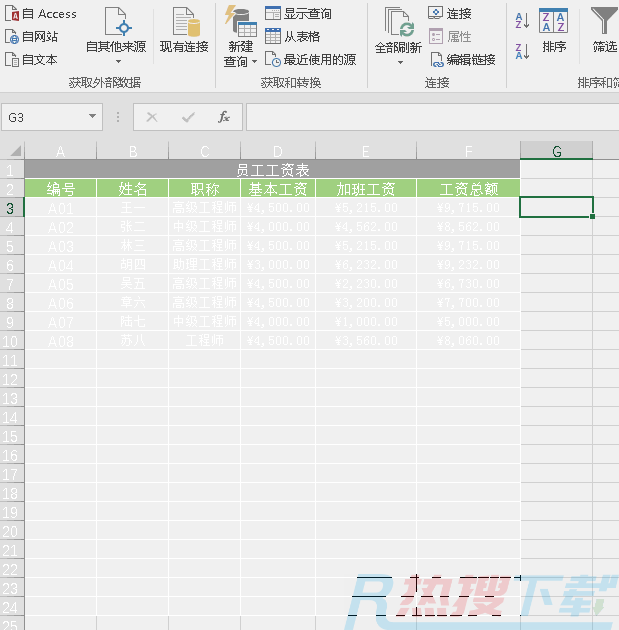The width and height of the screenshot is (619, 630).
Task: Open the 排序 sort dialog
Action: coord(554,31)
